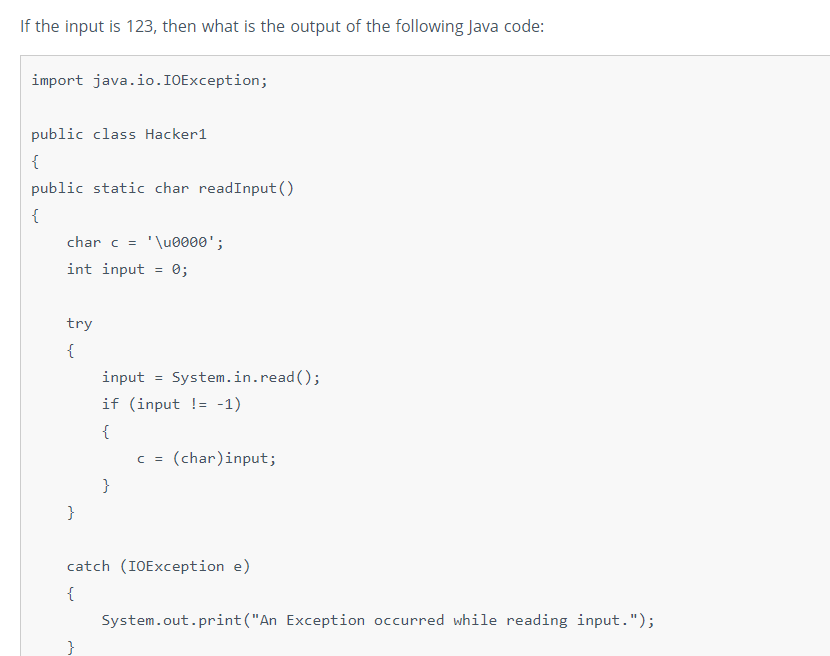Click the word readInput in the code

coord(237,188)
